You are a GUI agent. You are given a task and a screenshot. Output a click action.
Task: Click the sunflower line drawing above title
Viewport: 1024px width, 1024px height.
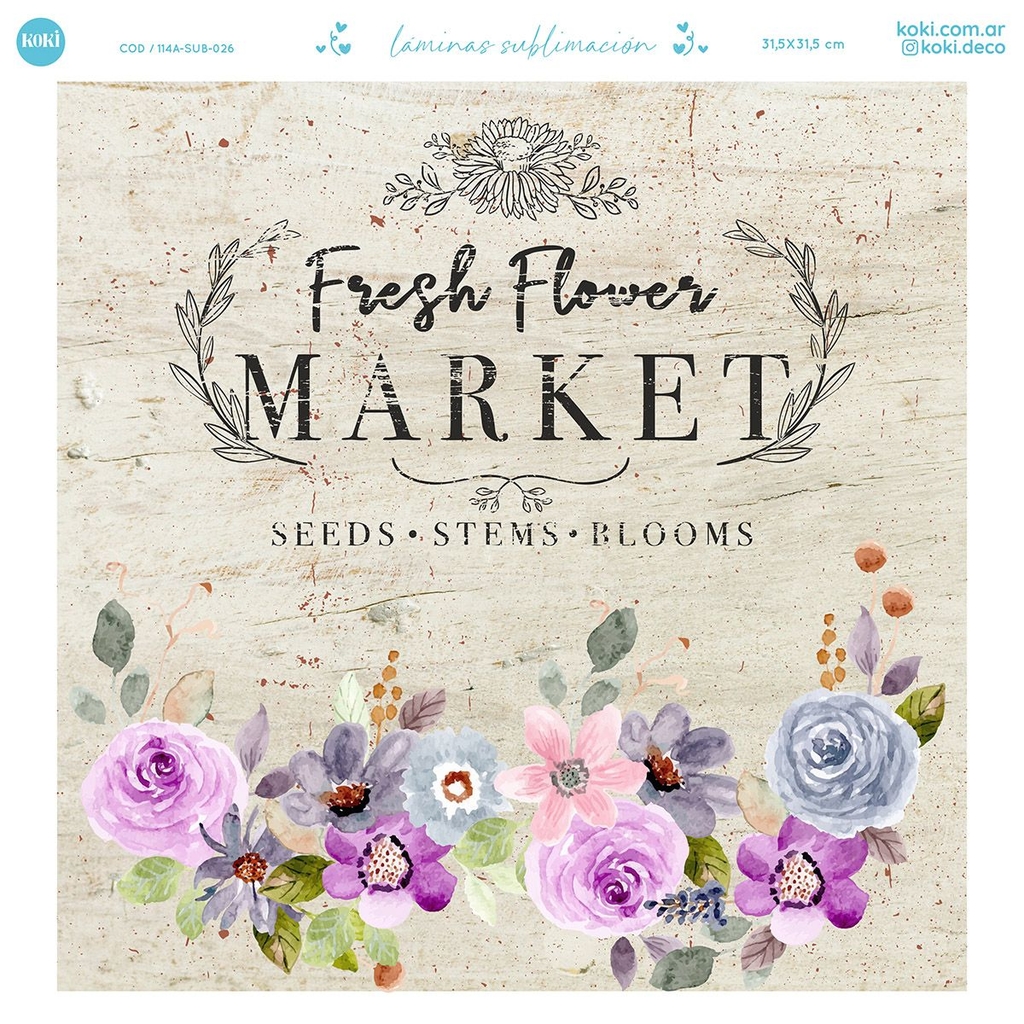coord(511,168)
